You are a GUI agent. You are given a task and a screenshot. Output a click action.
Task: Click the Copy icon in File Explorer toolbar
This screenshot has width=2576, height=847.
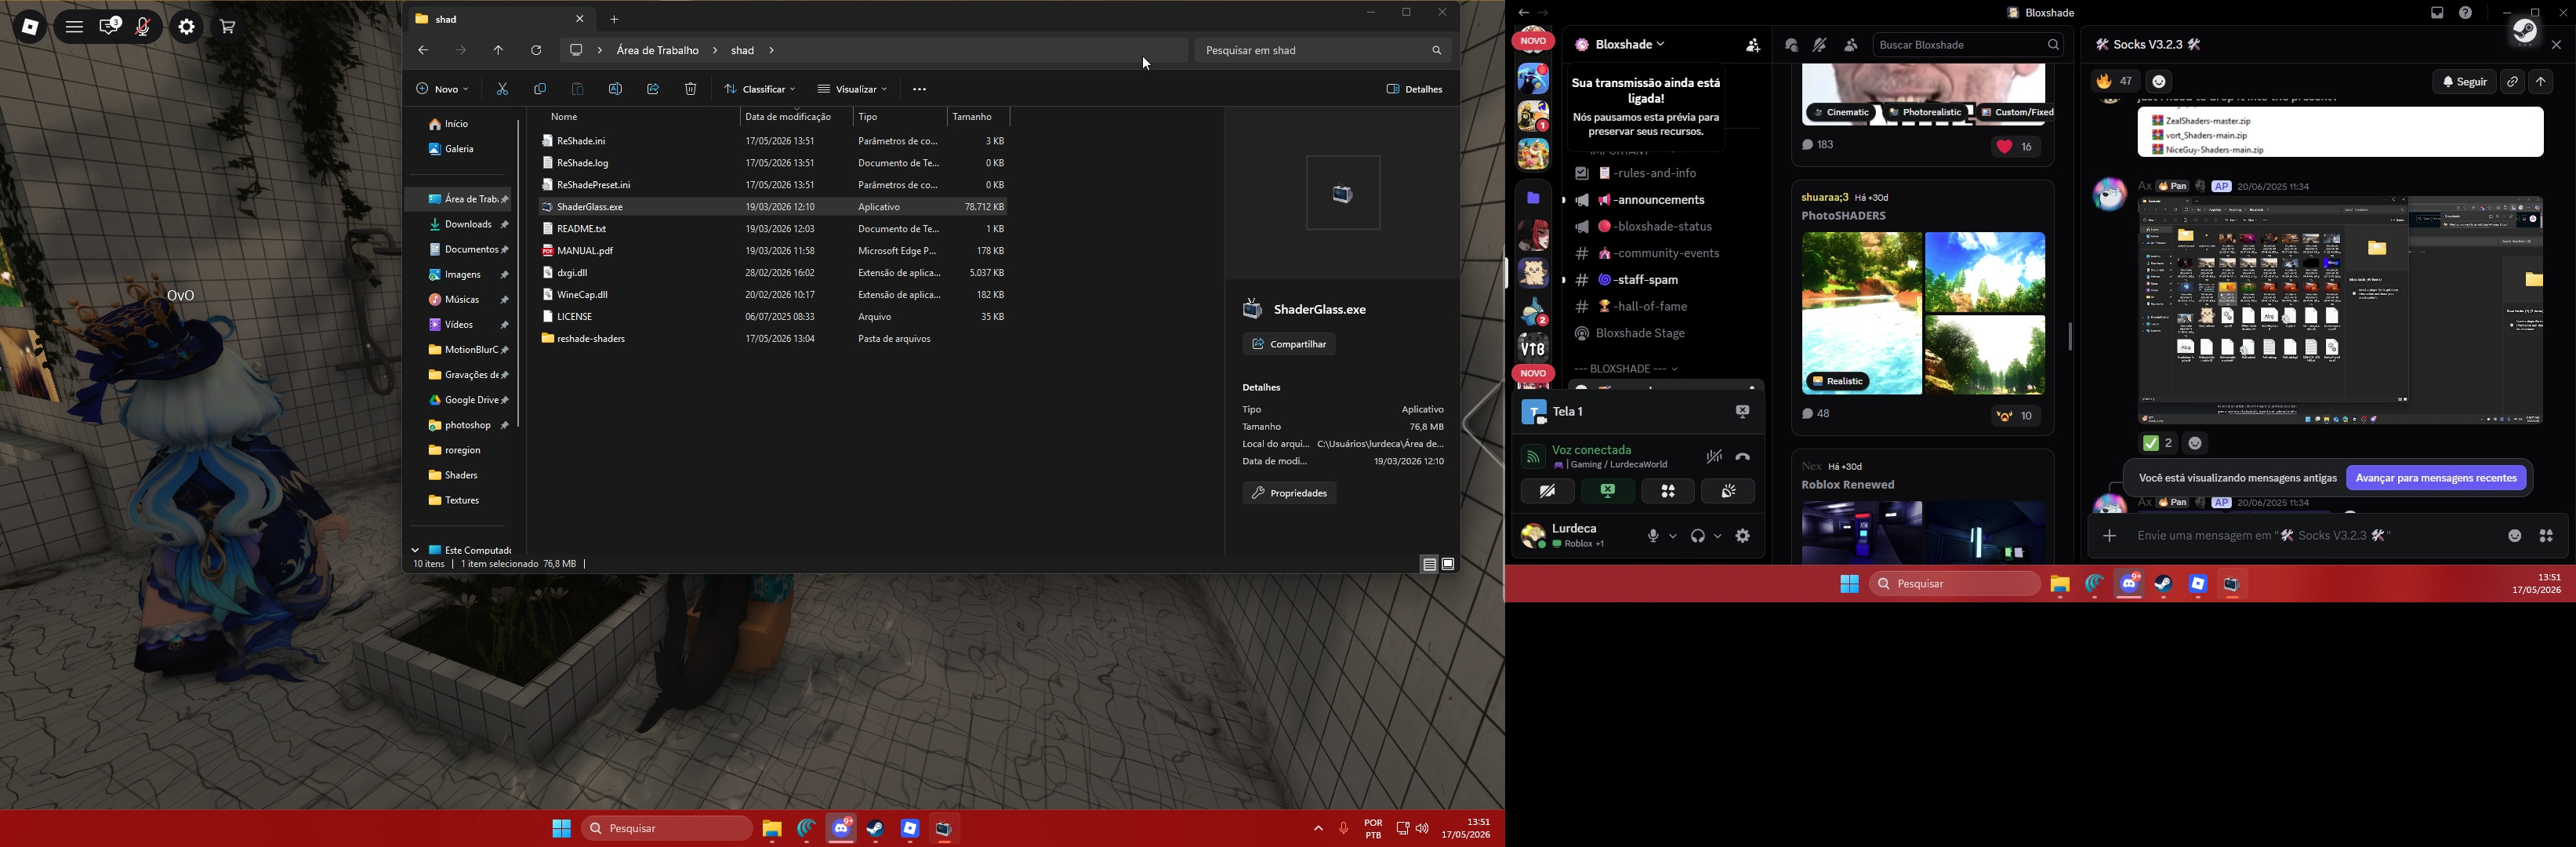(x=540, y=89)
